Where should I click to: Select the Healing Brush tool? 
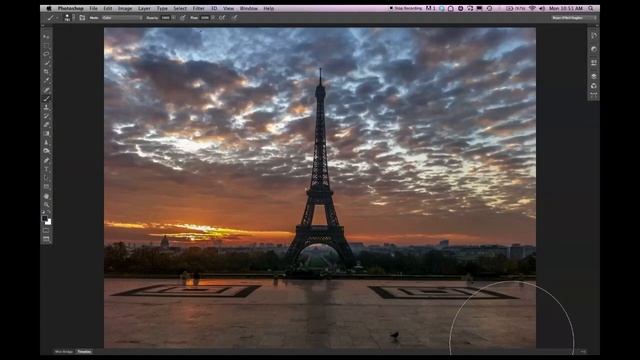[x=46, y=89]
